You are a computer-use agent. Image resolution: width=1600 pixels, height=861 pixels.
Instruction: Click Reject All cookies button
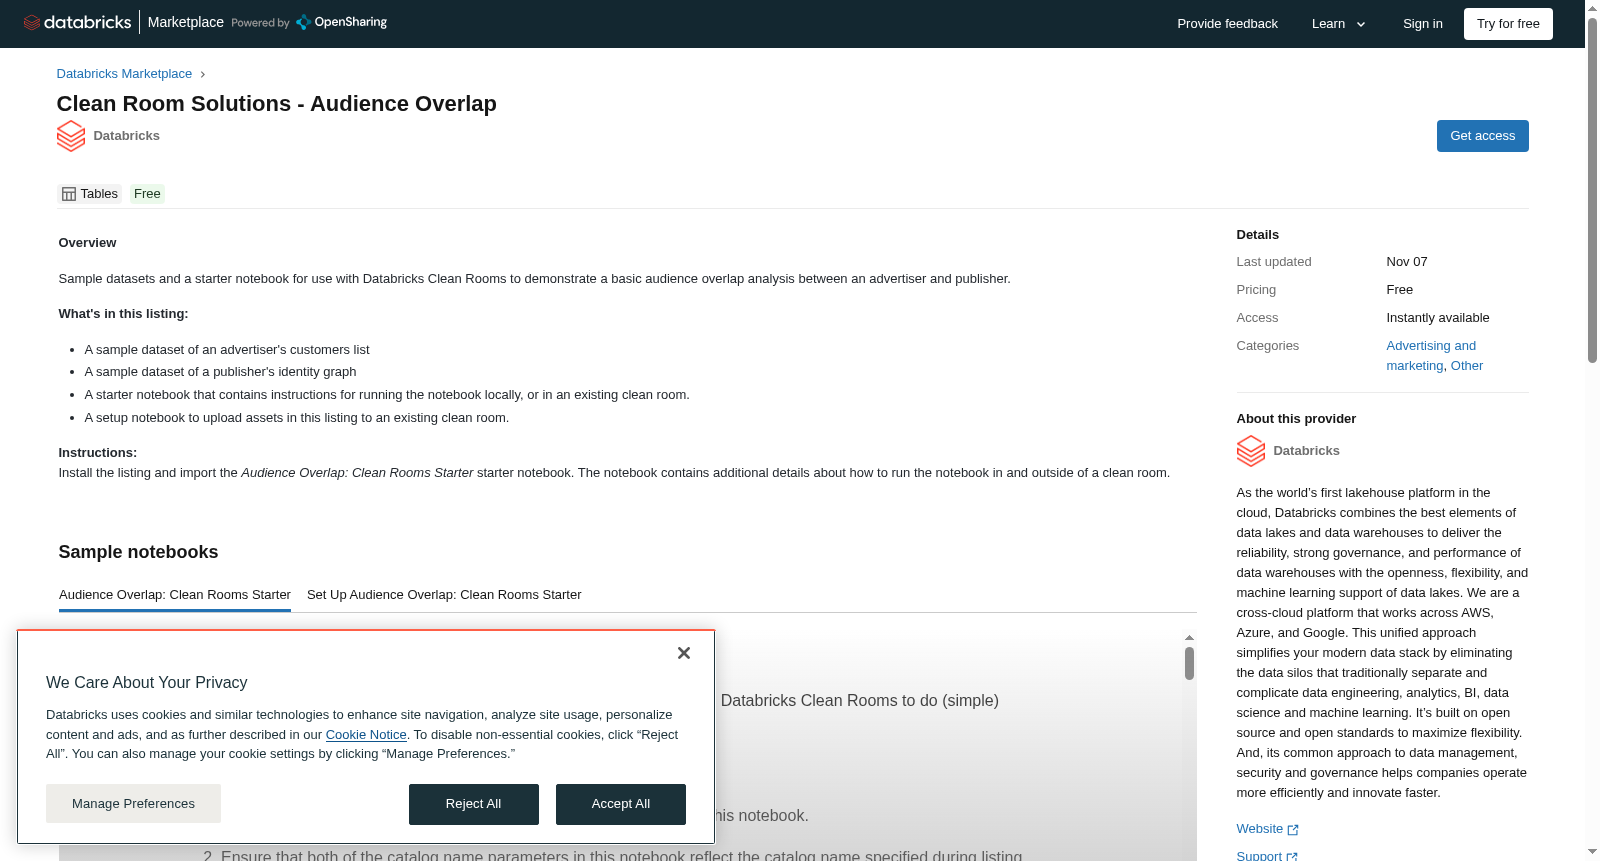click(x=473, y=804)
